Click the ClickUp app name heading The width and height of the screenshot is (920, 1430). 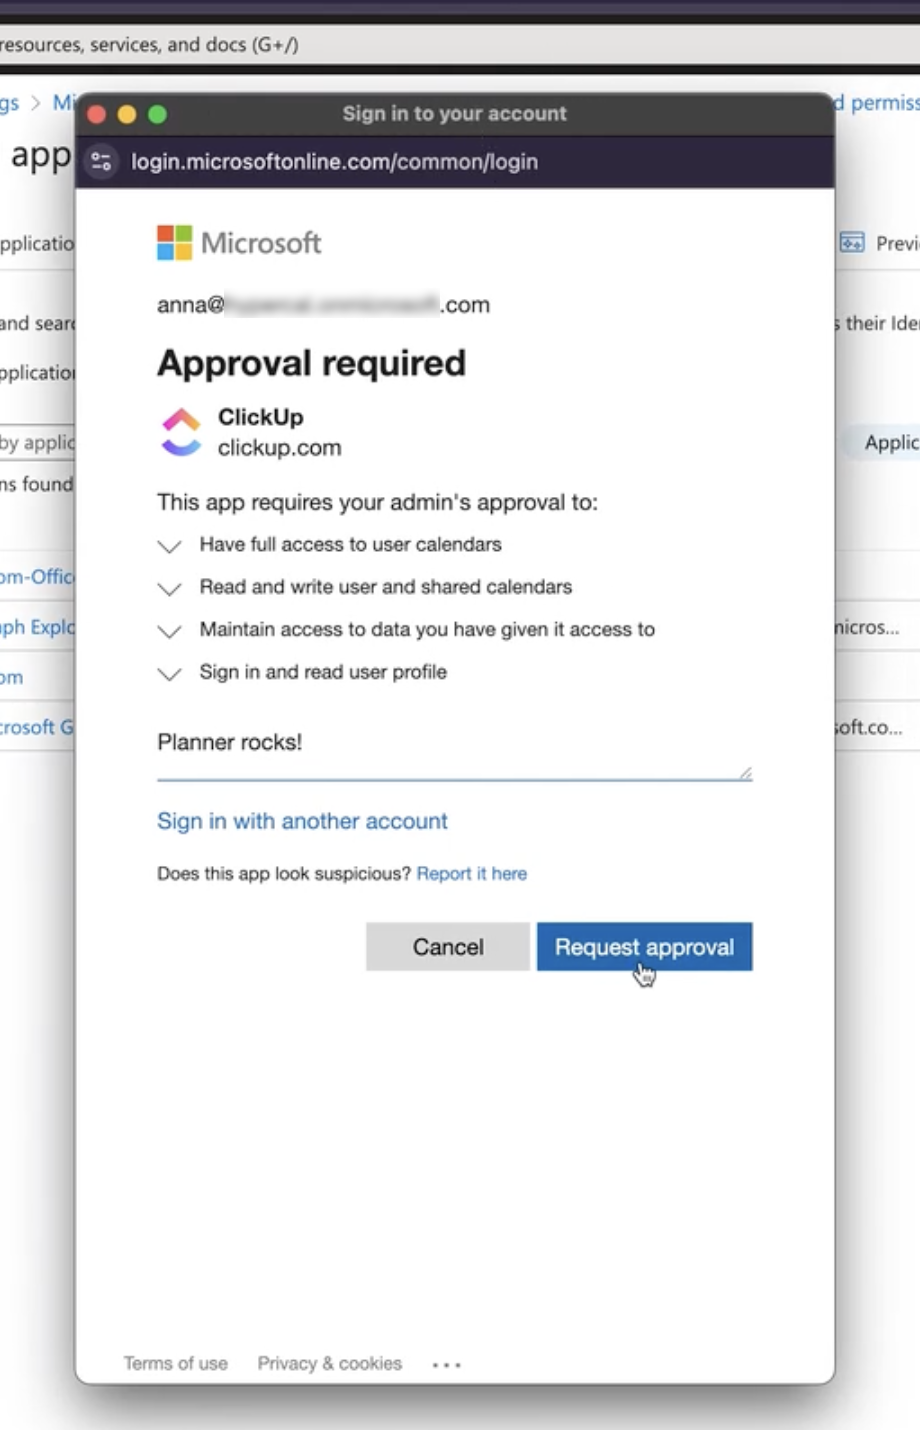pos(261,417)
